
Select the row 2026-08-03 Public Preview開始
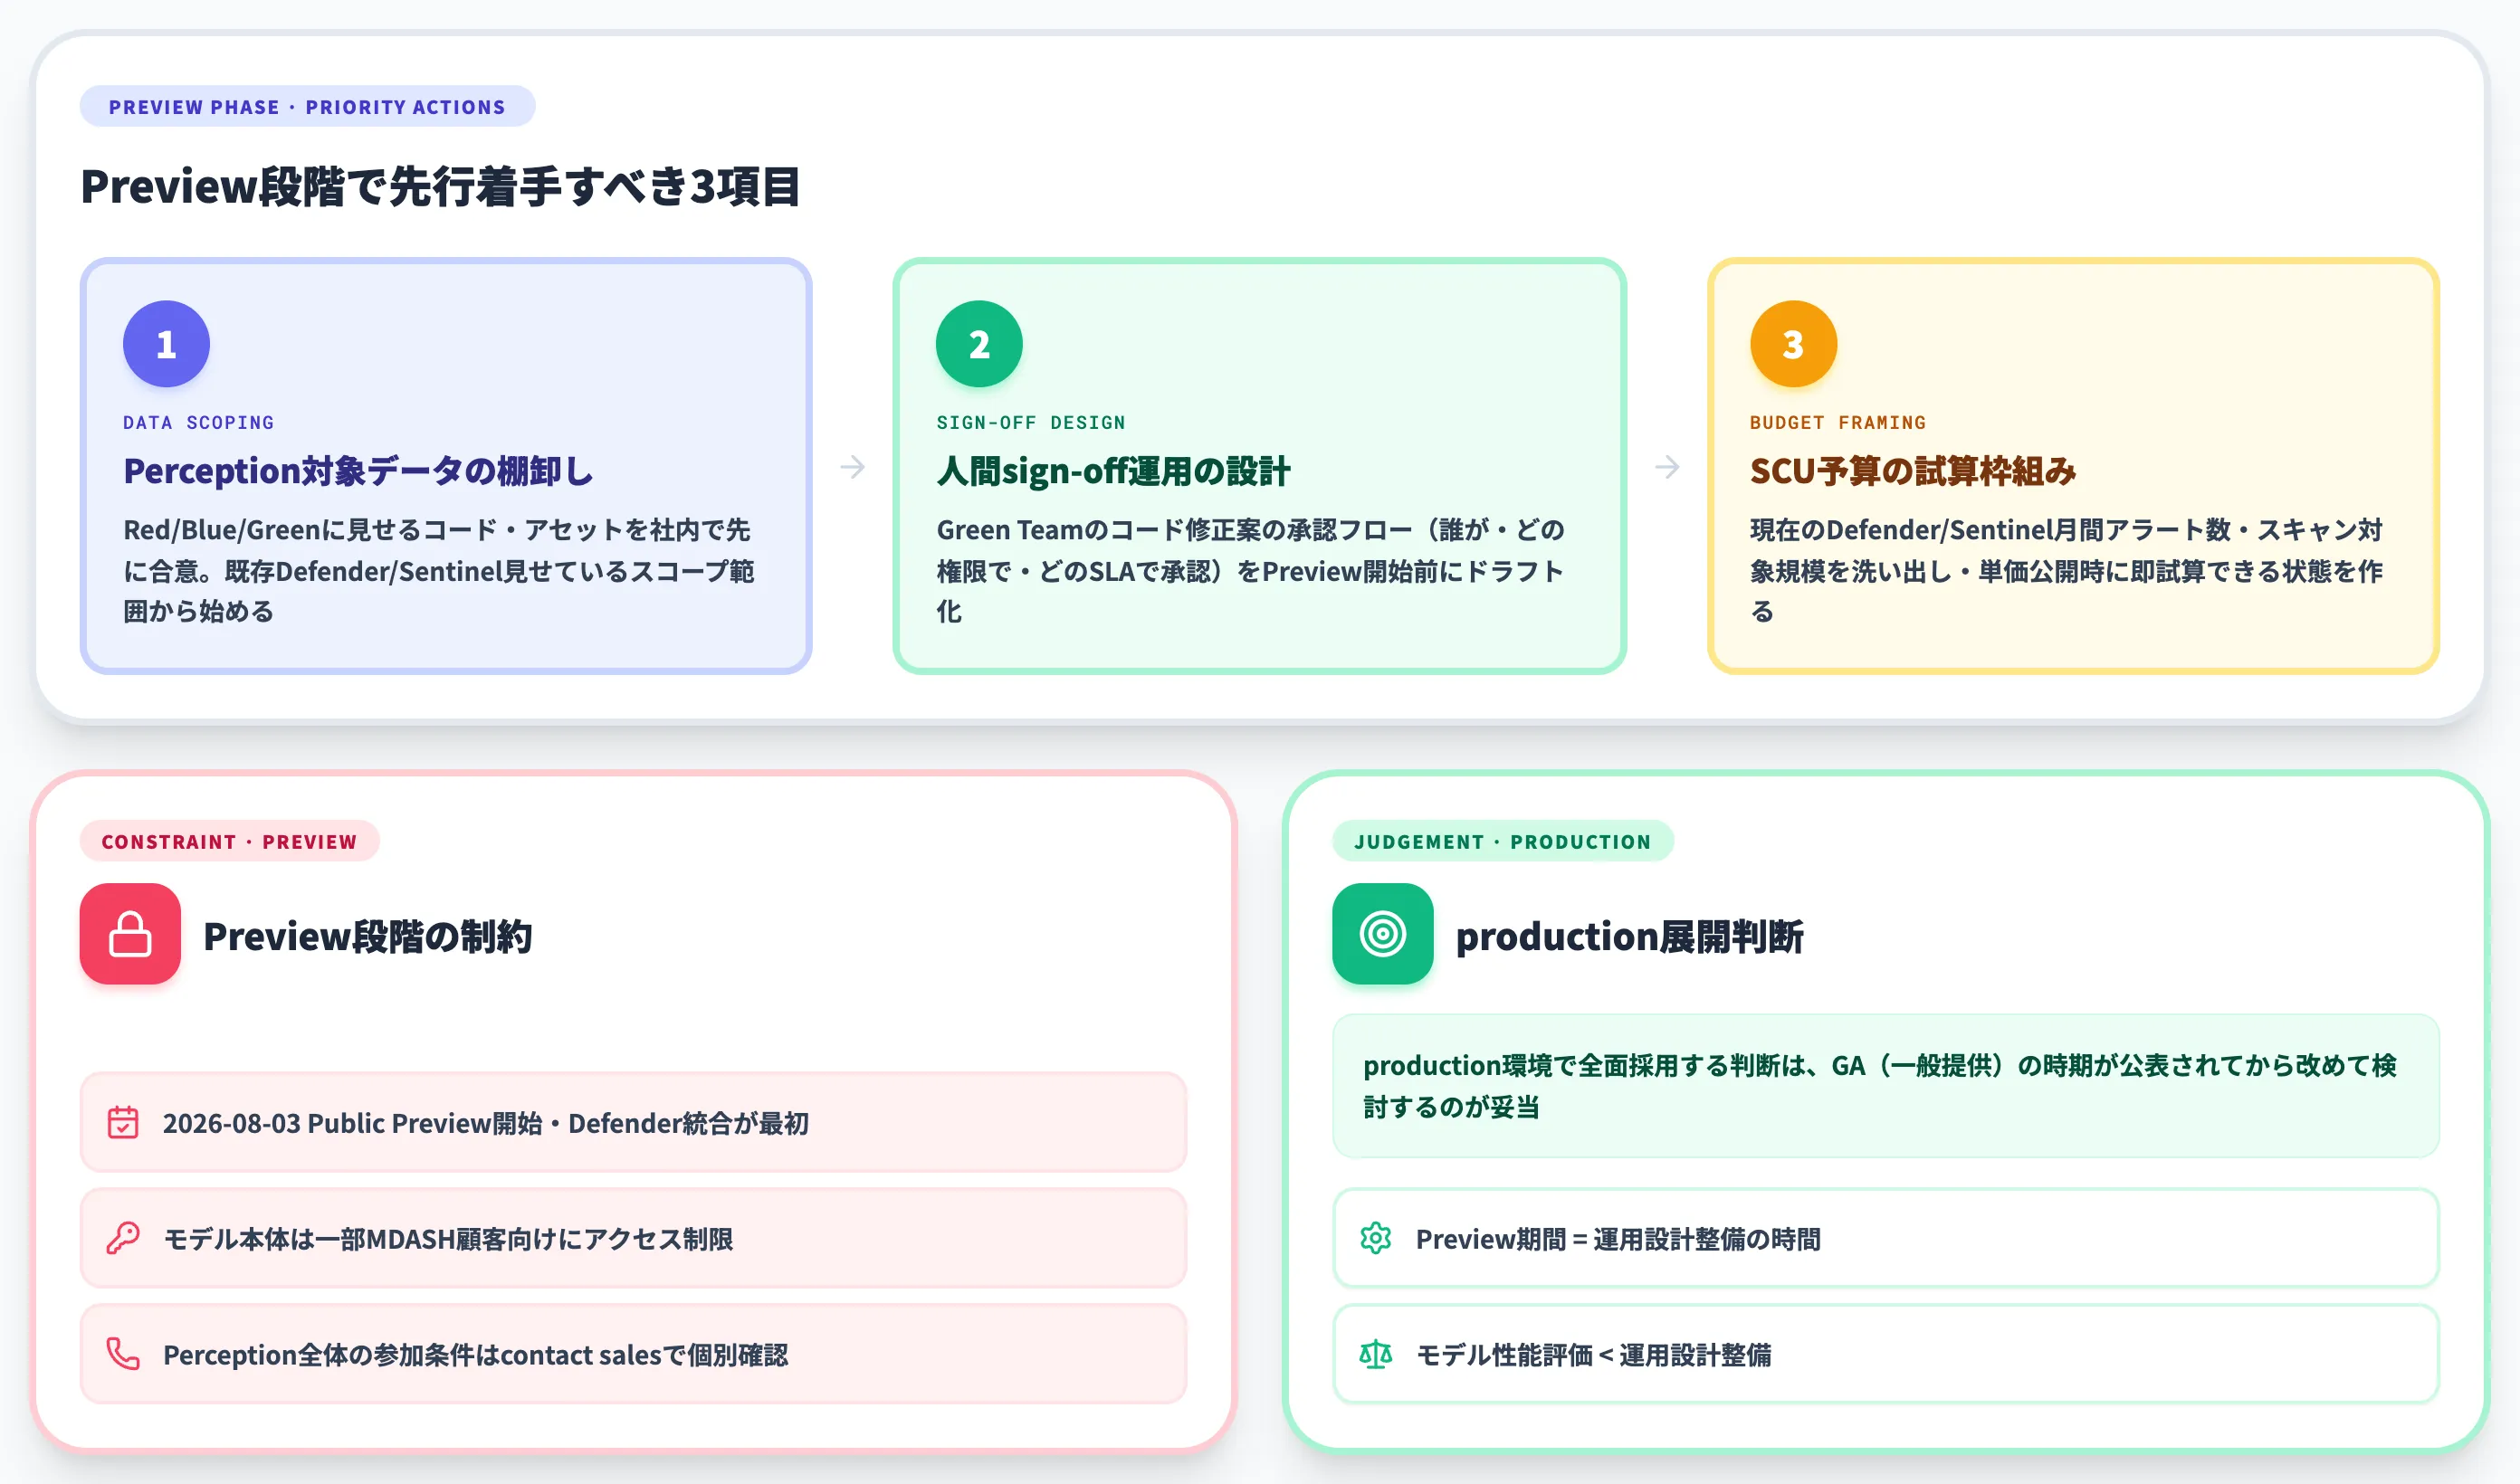[633, 1122]
